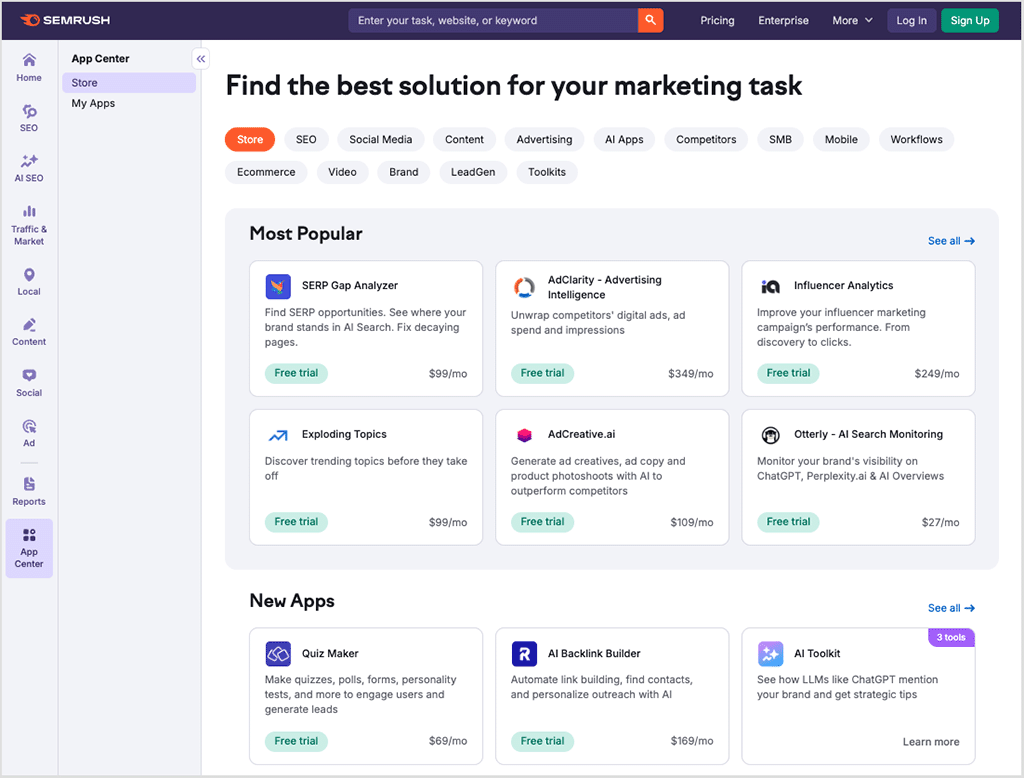Open the Otterly - AI Search Monitoring title
The image size is (1024, 778).
pos(868,434)
